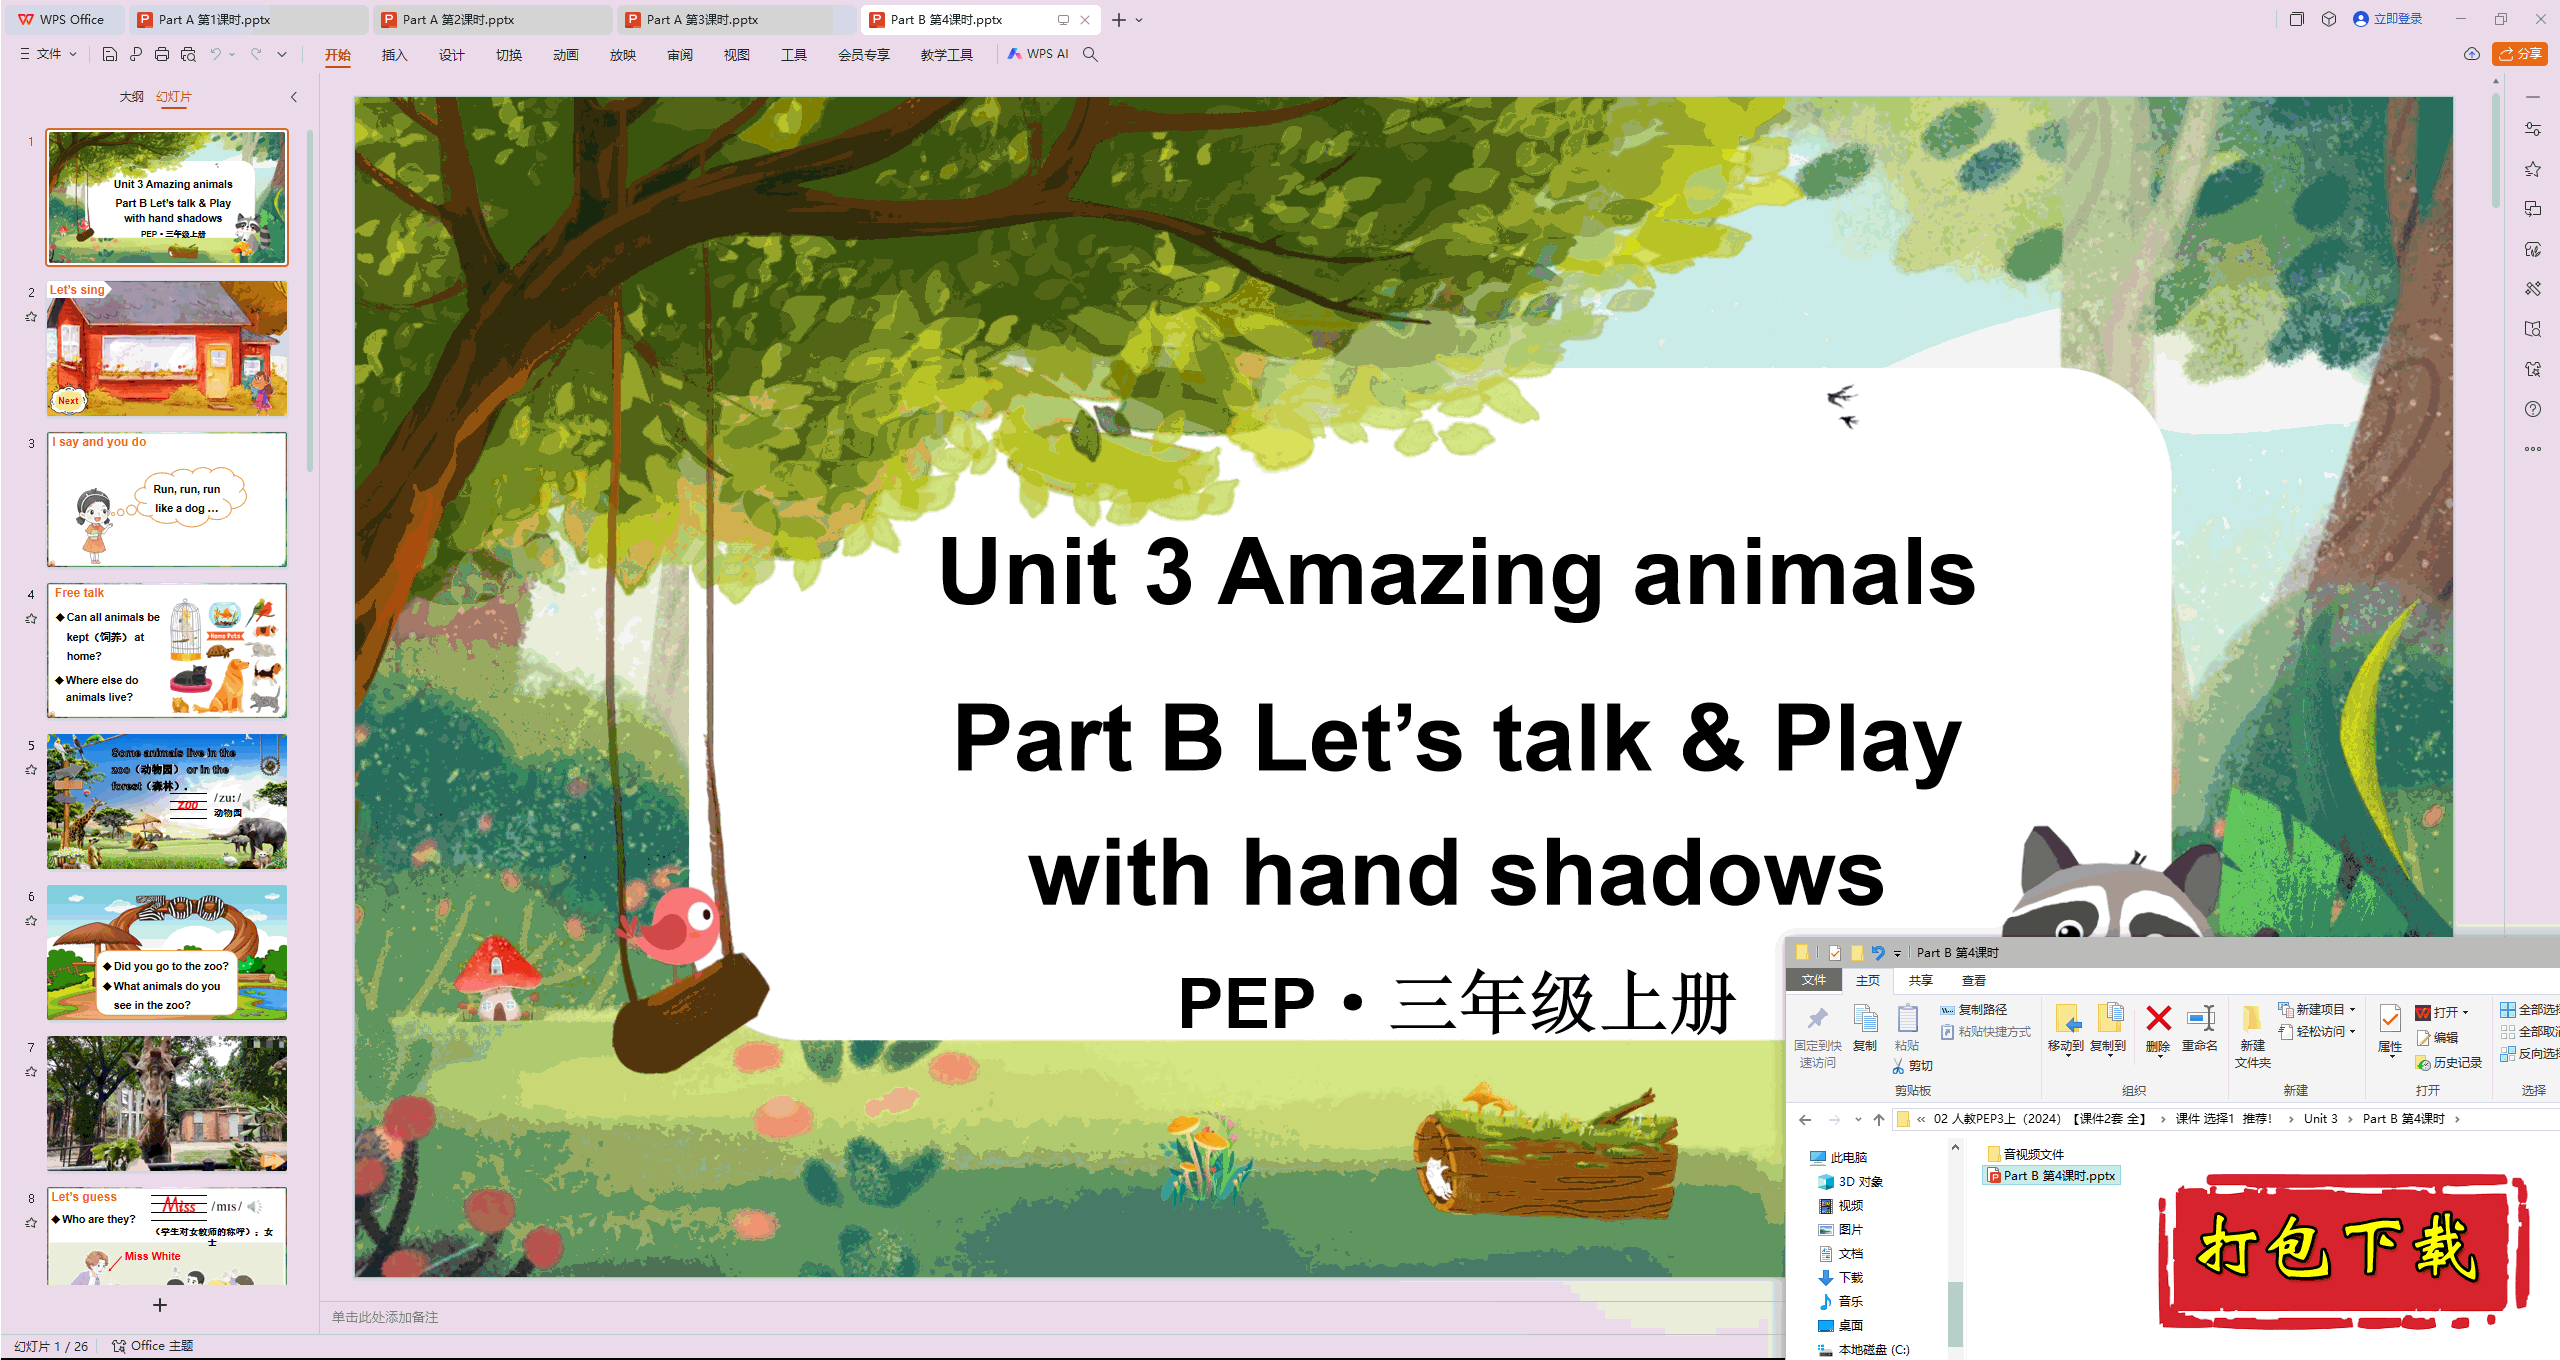The width and height of the screenshot is (2560, 1360).
Task: Click the undo icon in Explorer title bar
Action: pyautogui.click(x=1878, y=953)
